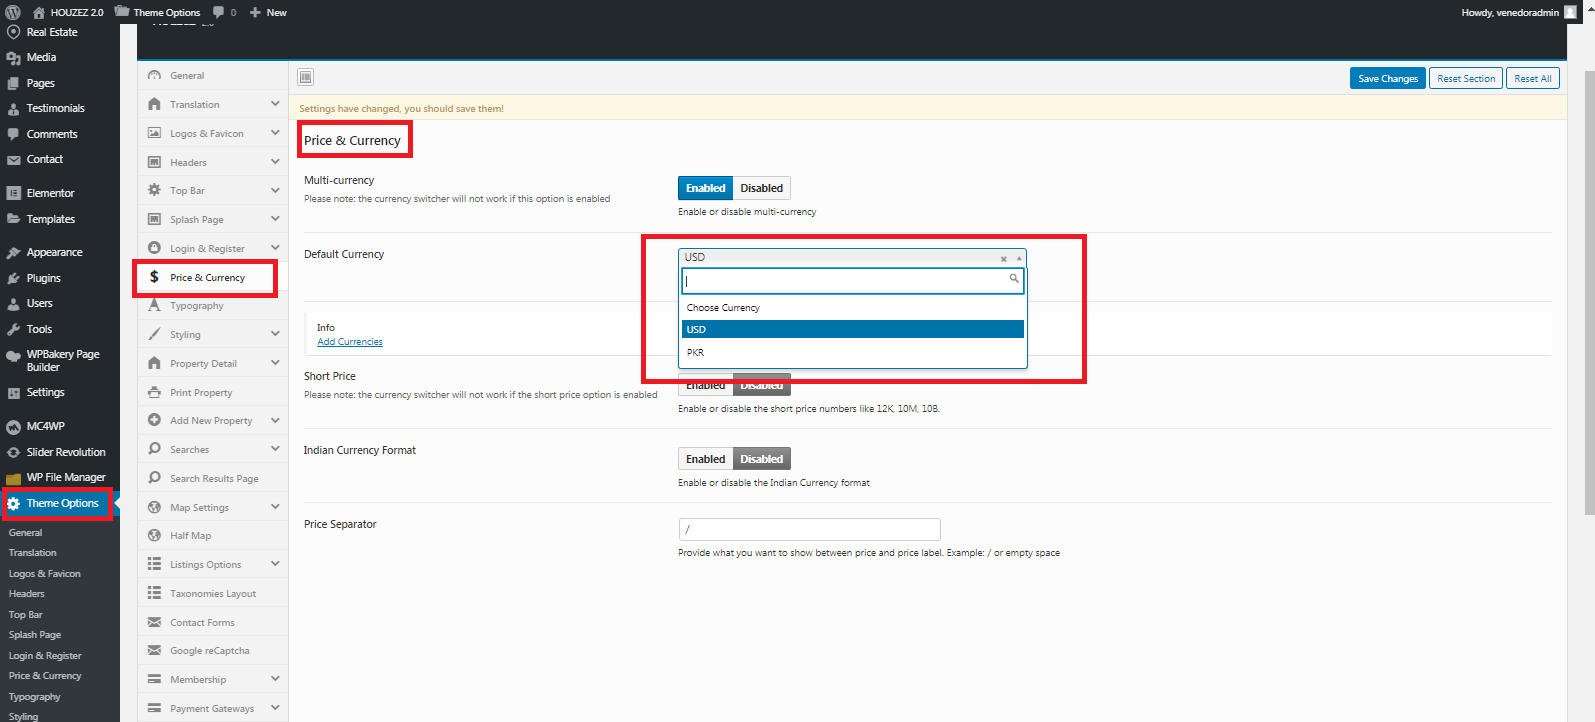The width and height of the screenshot is (1595, 722).
Task: Open Theme Options in the admin bar
Action: point(158,12)
